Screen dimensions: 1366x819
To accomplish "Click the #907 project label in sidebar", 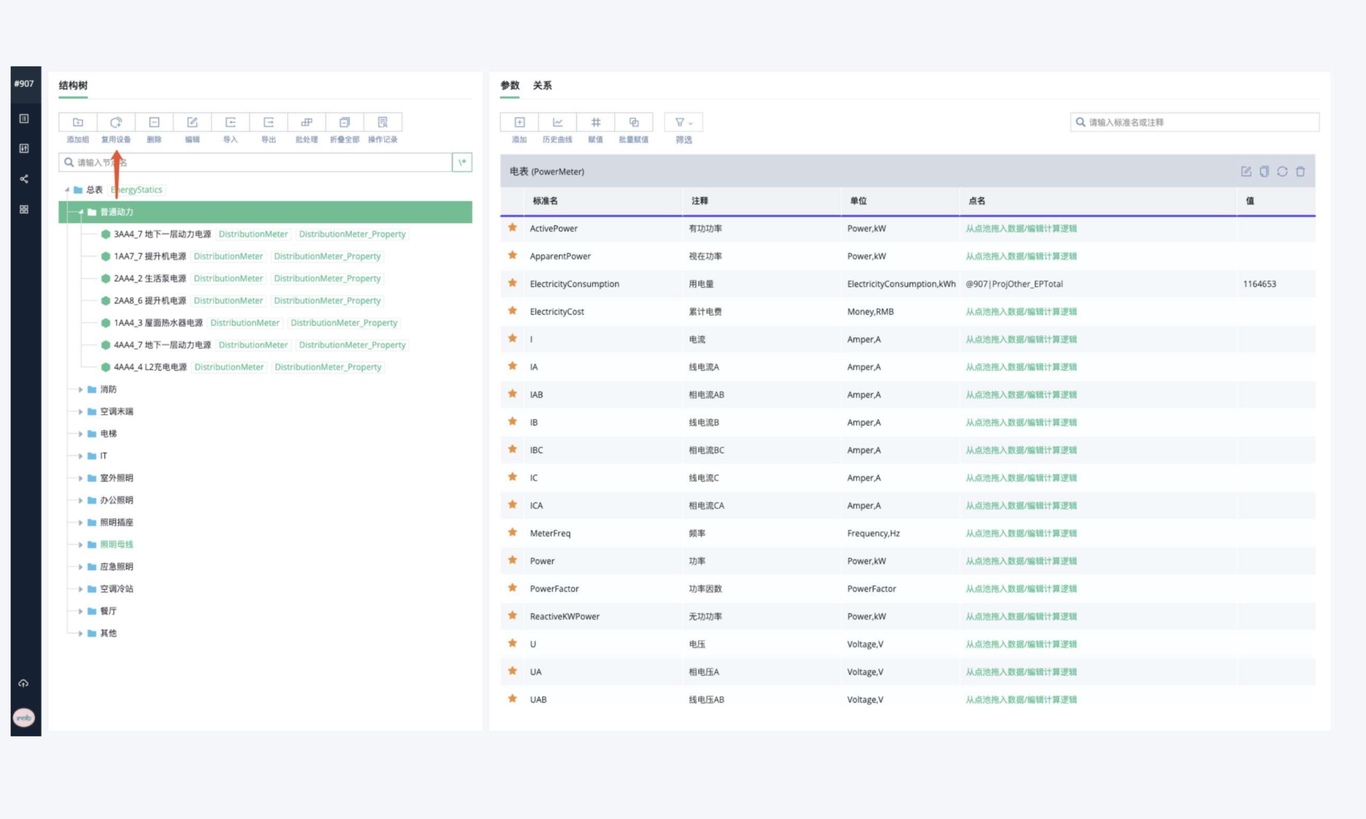I will 24,84.
